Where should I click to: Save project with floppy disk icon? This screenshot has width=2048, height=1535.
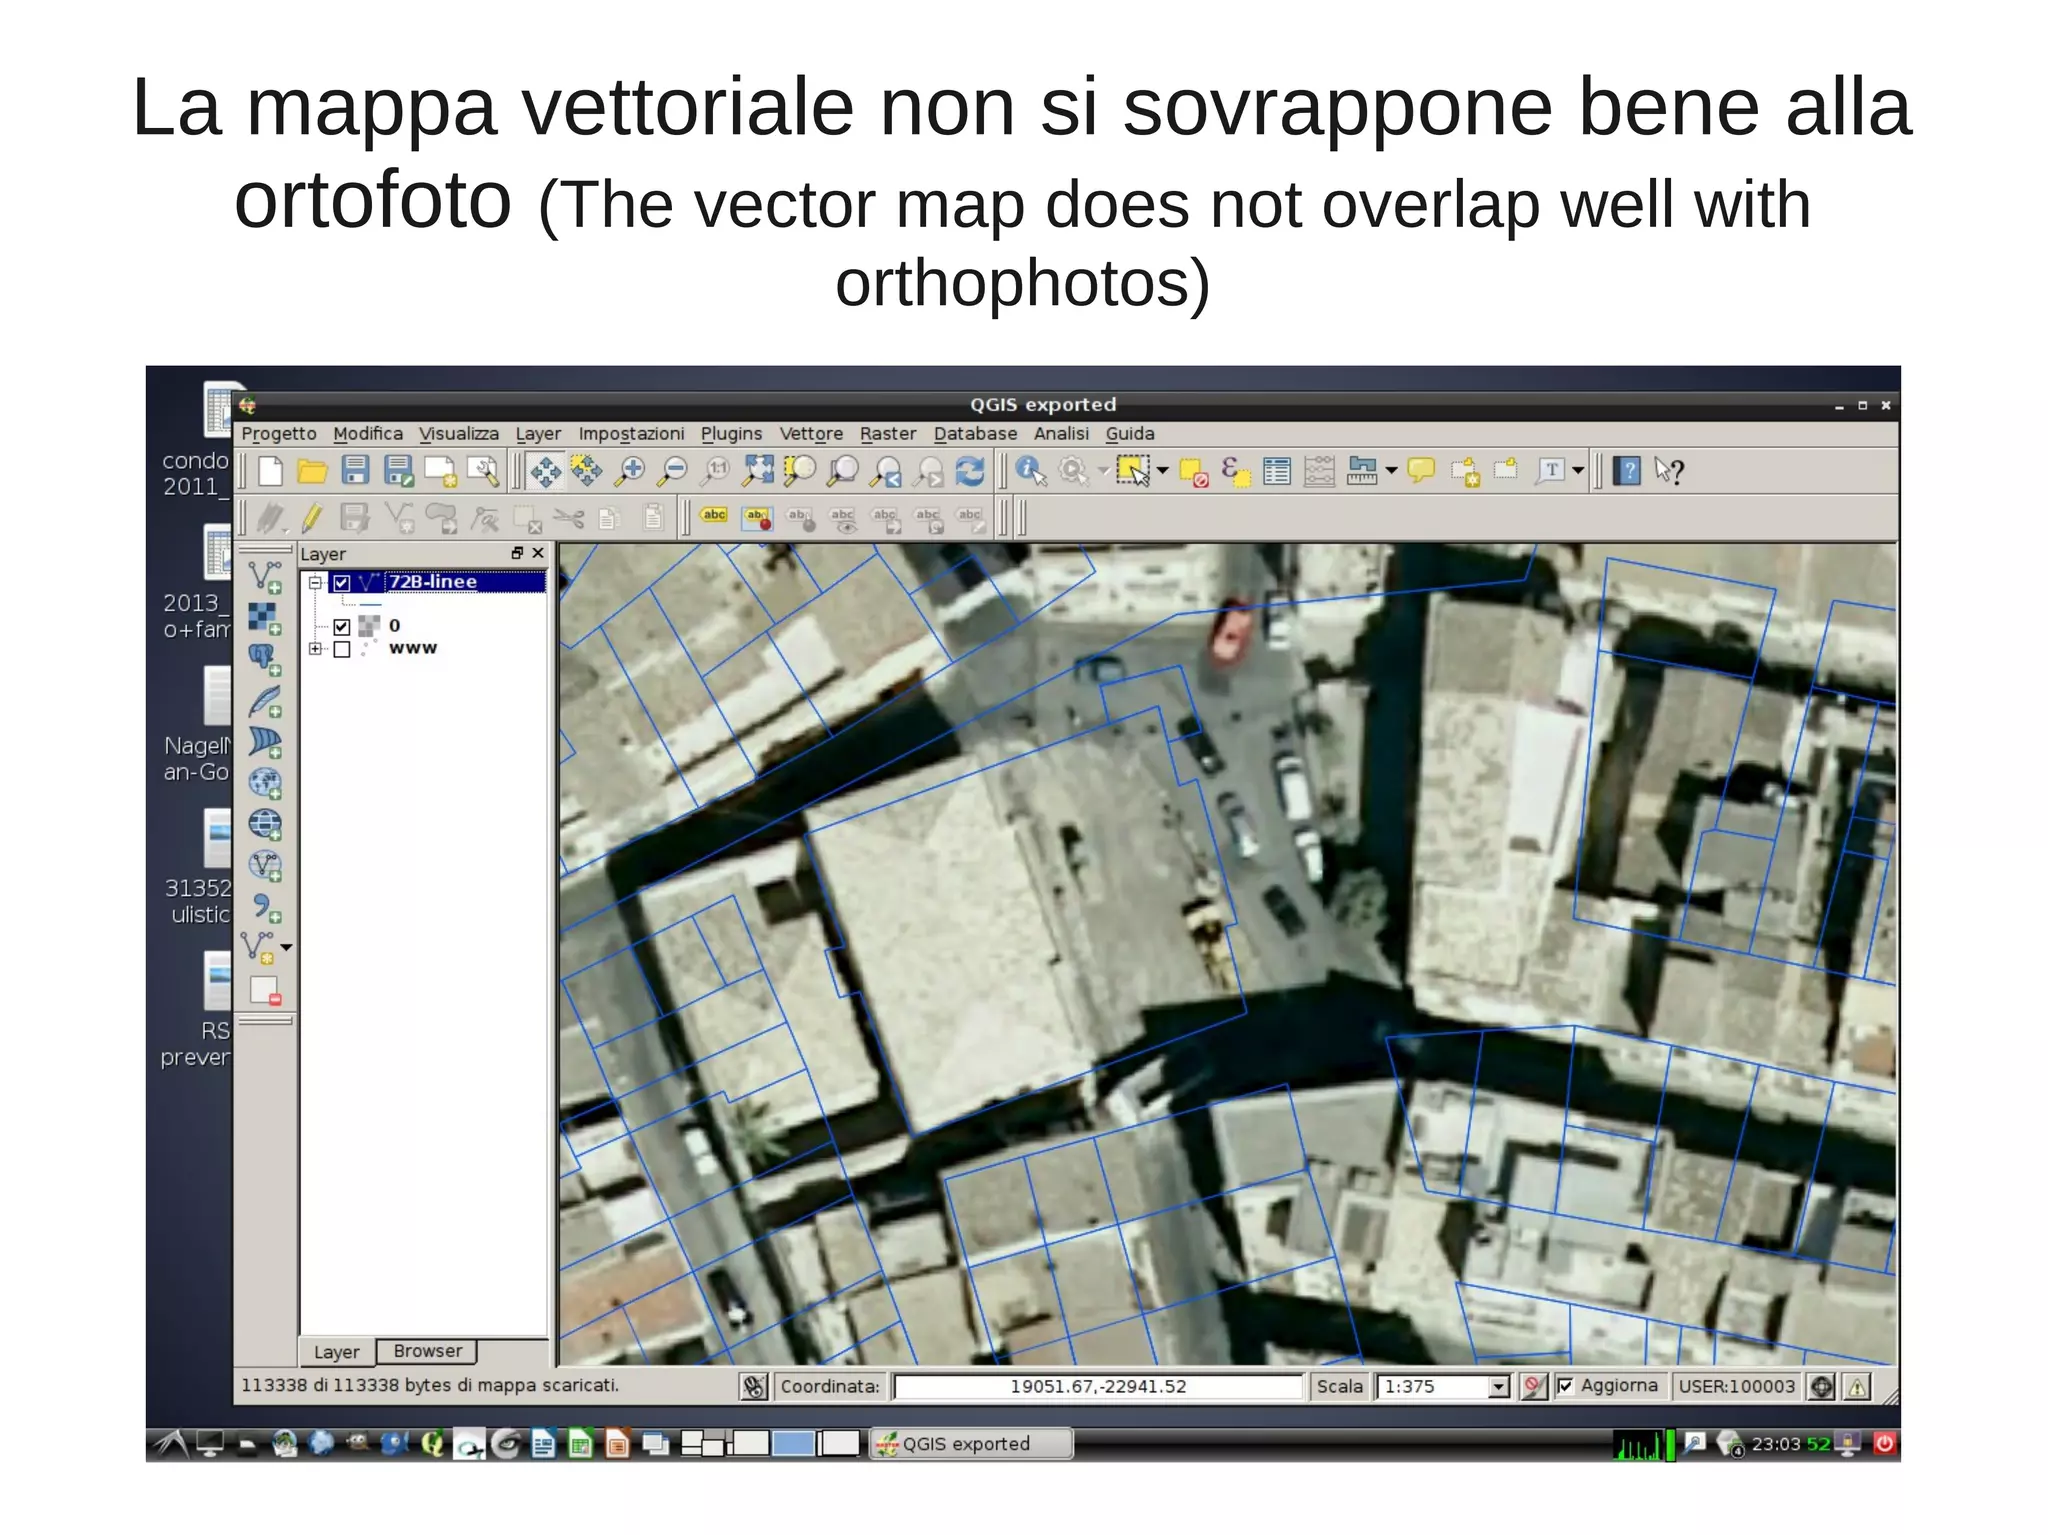click(355, 471)
